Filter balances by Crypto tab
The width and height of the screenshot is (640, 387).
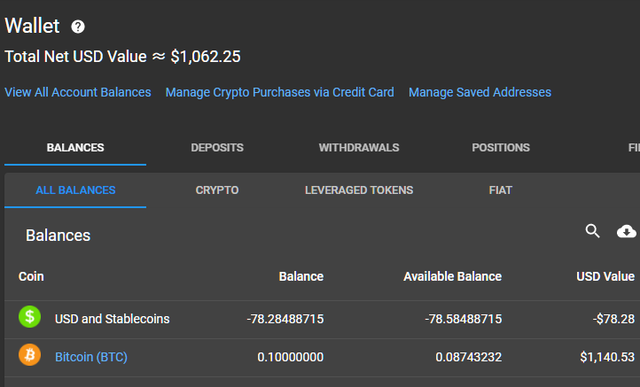click(x=217, y=190)
